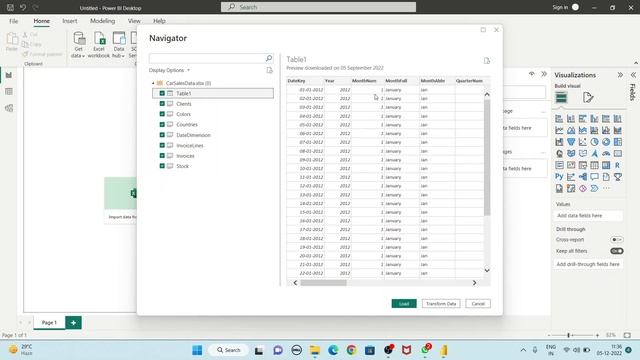640x360 pixels.
Task: Open the File menu
Action: tap(13, 21)
